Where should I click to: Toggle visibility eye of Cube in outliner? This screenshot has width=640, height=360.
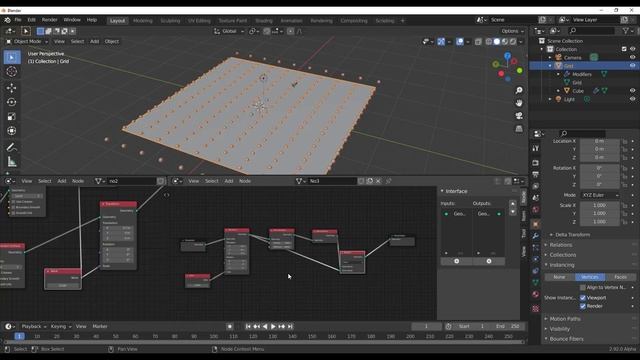(x=632, y=91)
